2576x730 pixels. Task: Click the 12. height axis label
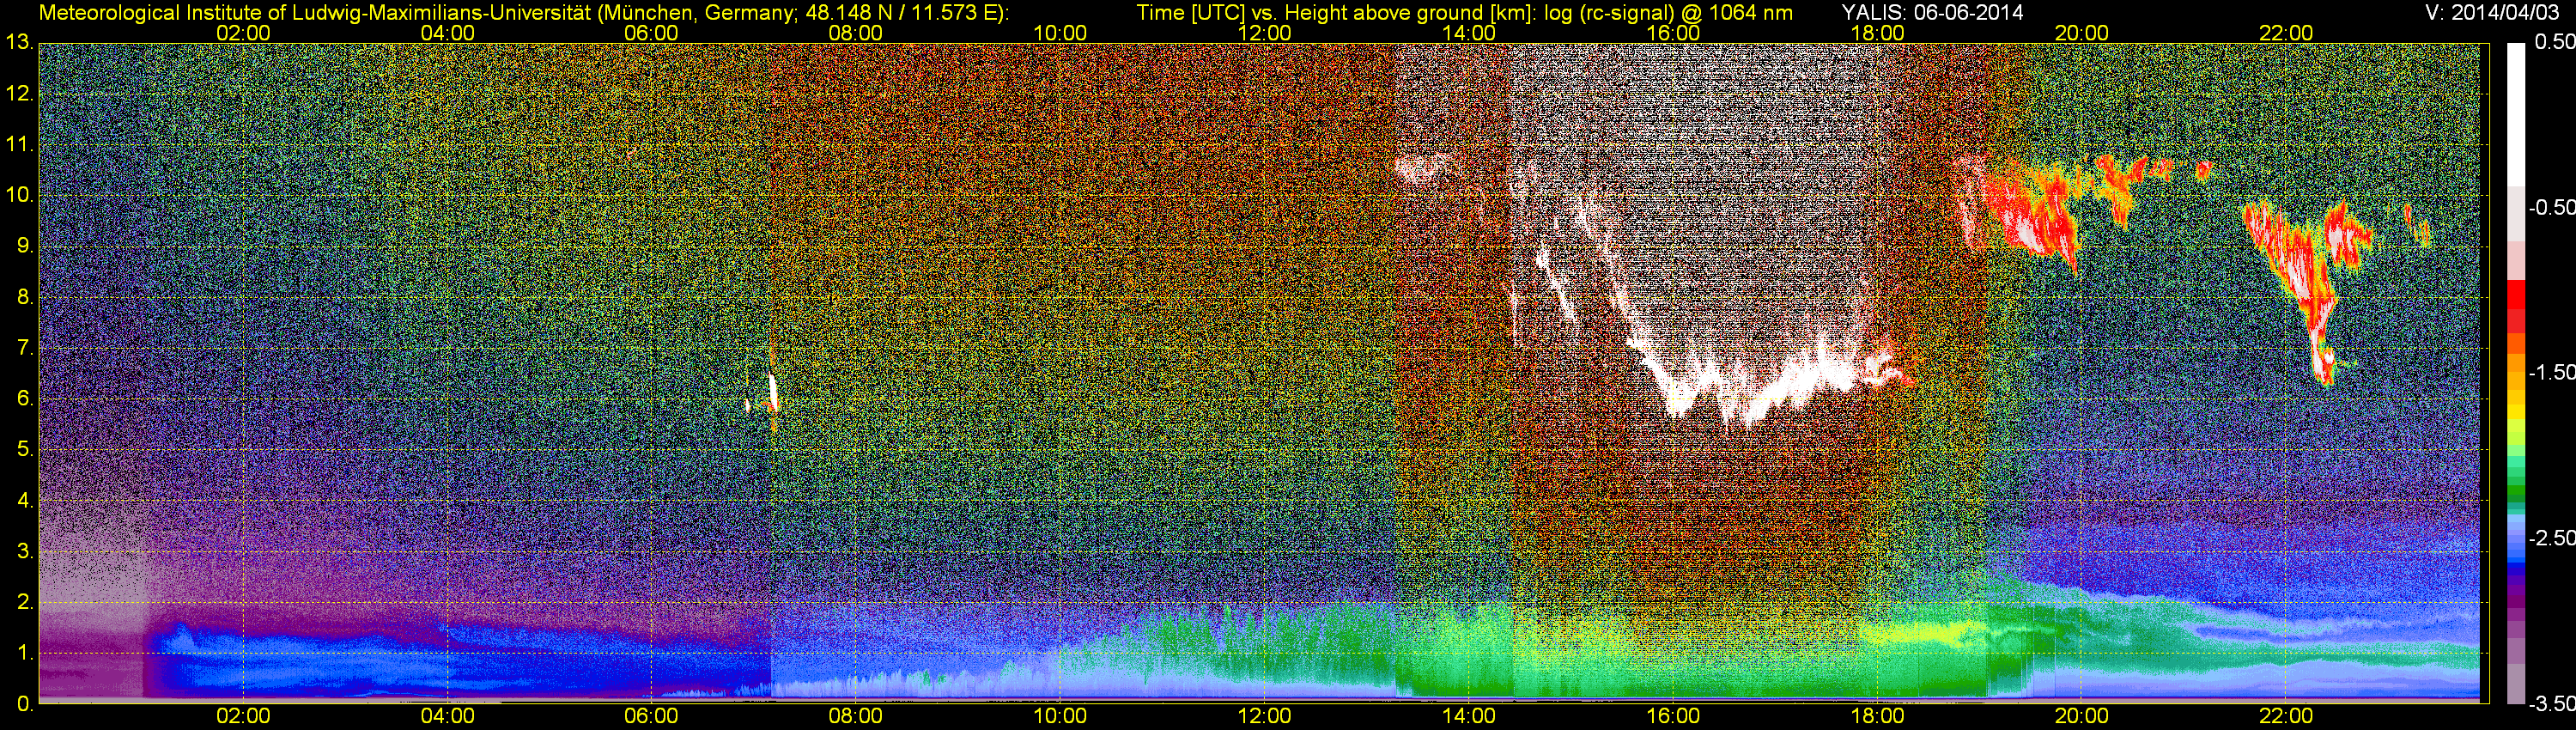pyautogui.click(x=19, y=94)
